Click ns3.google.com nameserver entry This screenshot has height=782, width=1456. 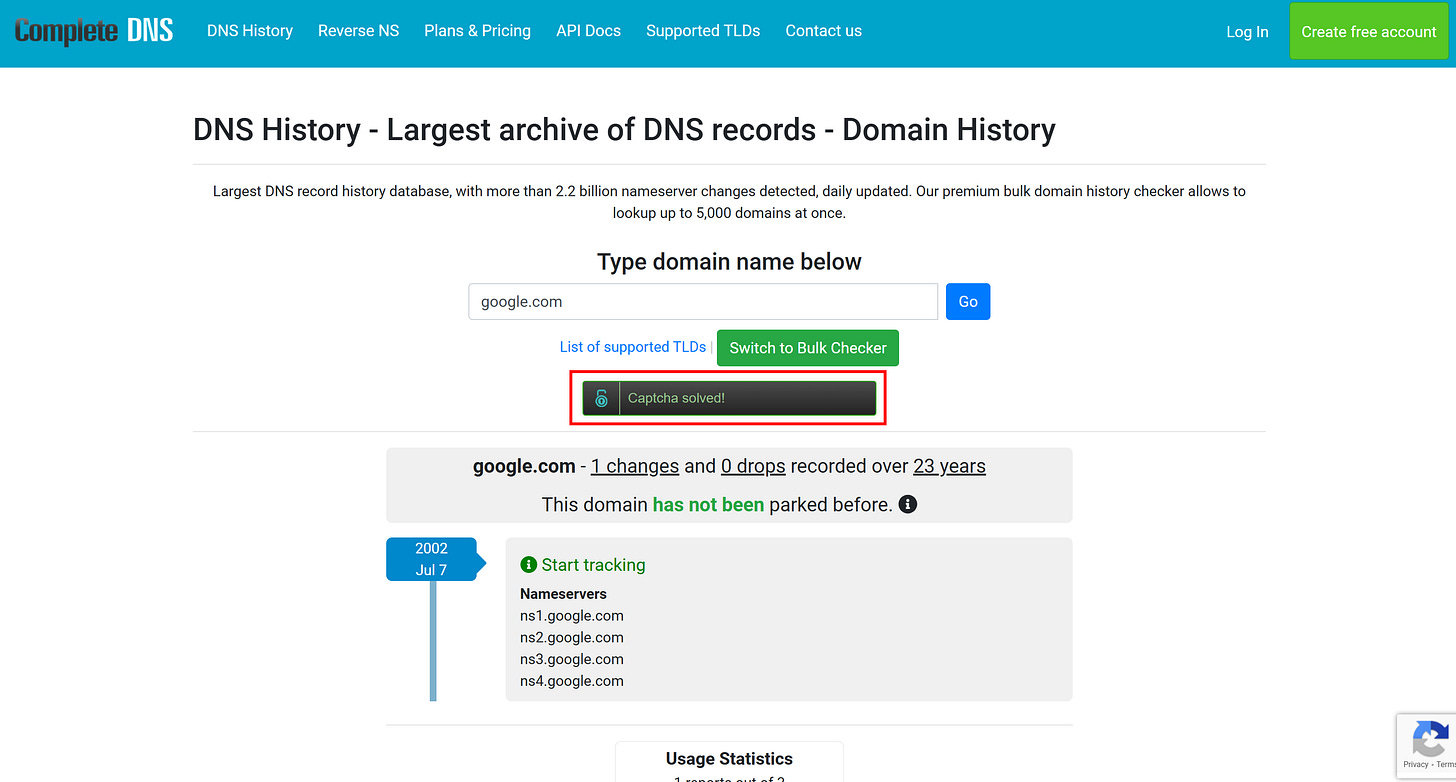572,659
